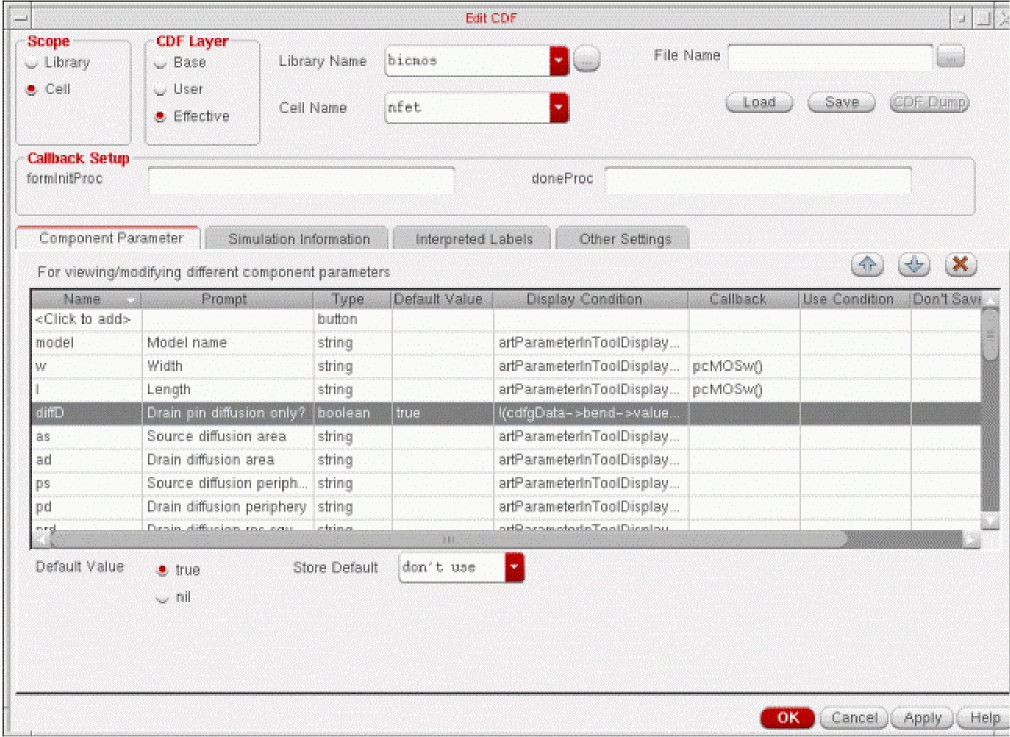Open the Interpreted Labels tab
The image size is (1010, 737).
pyautogui.click(x=468, y=239)
